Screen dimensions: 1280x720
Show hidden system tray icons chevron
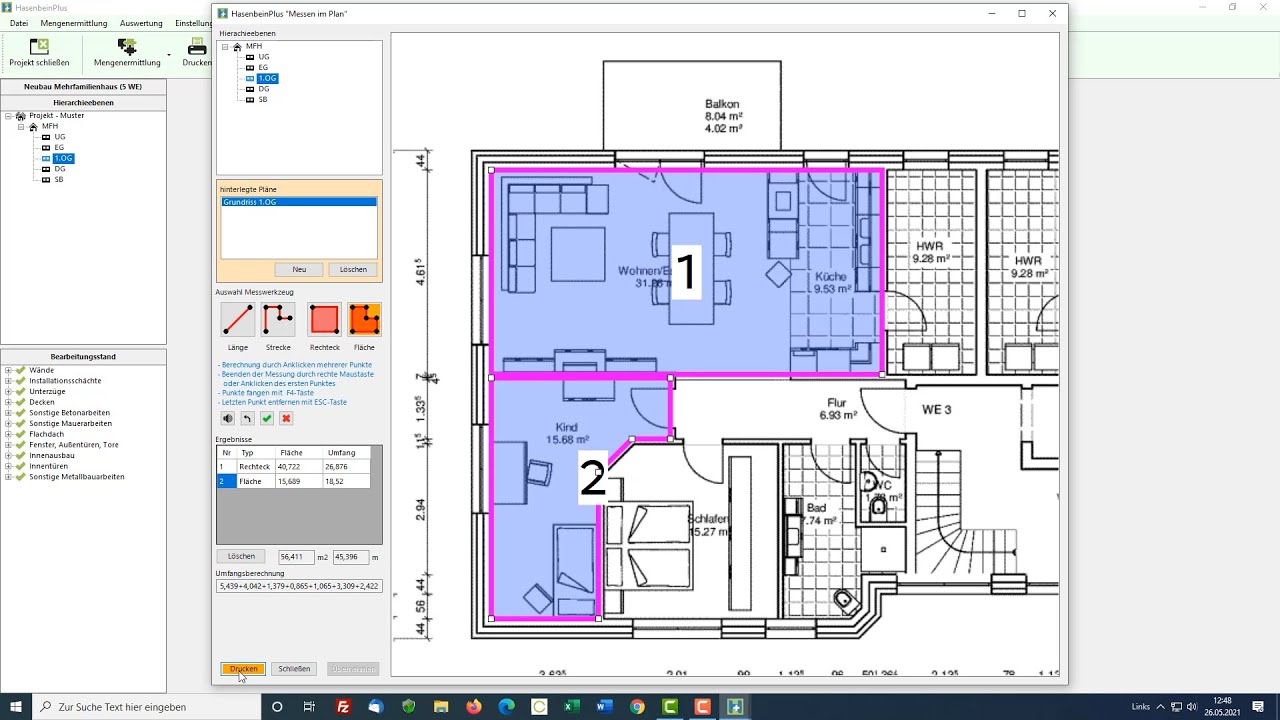1161,707
